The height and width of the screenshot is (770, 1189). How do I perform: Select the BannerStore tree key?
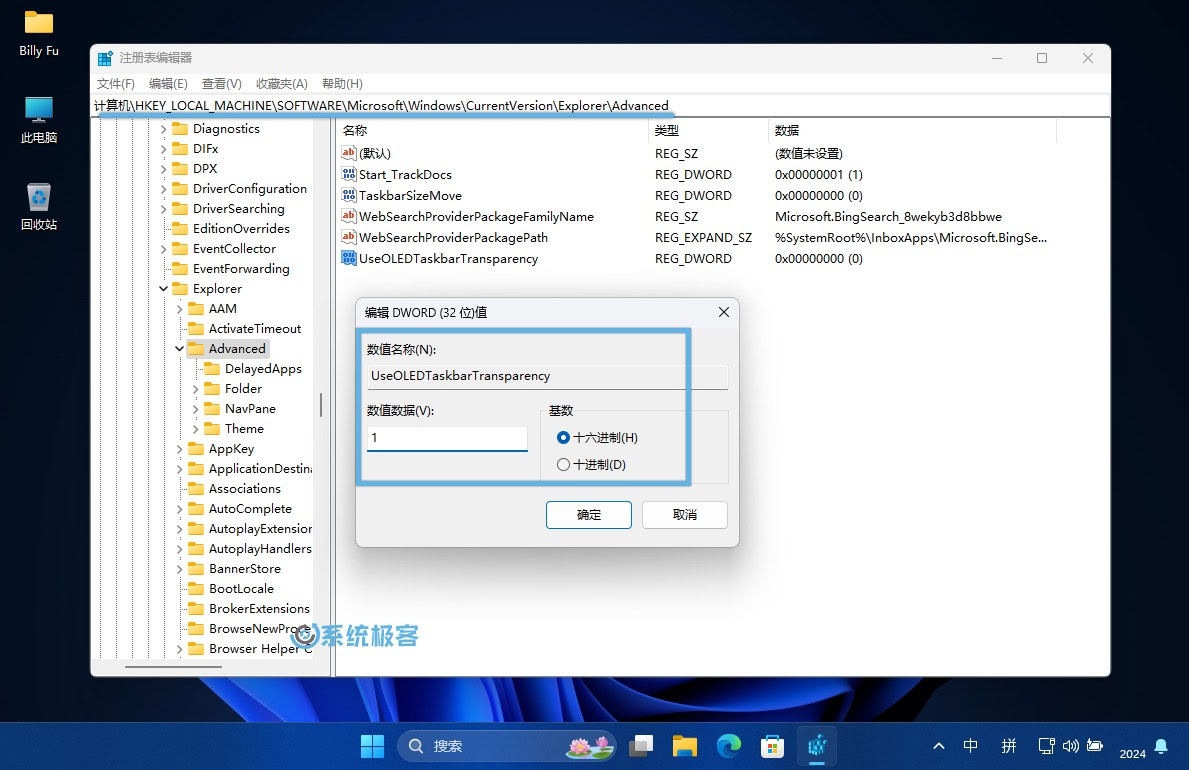click(245, 569)
